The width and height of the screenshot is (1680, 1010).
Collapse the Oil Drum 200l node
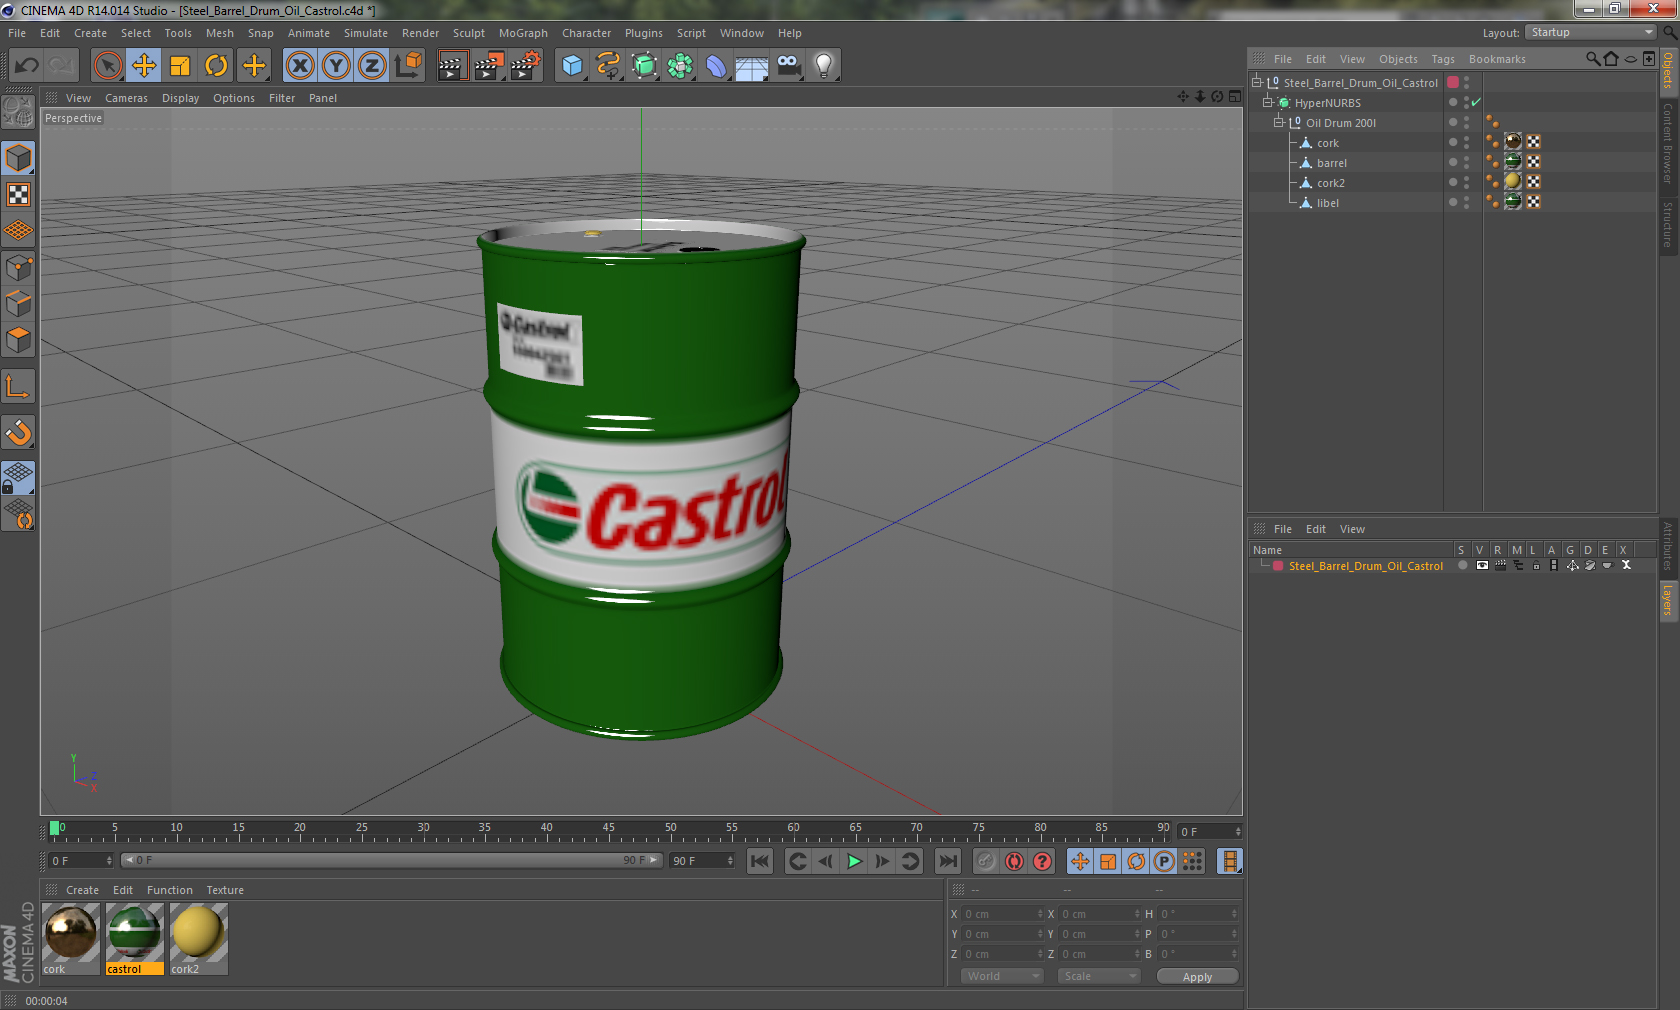point(1278,123)
